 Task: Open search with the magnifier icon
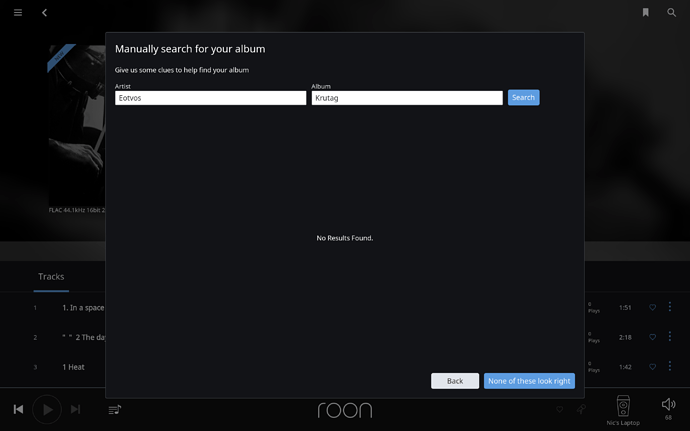click(672, 12)
